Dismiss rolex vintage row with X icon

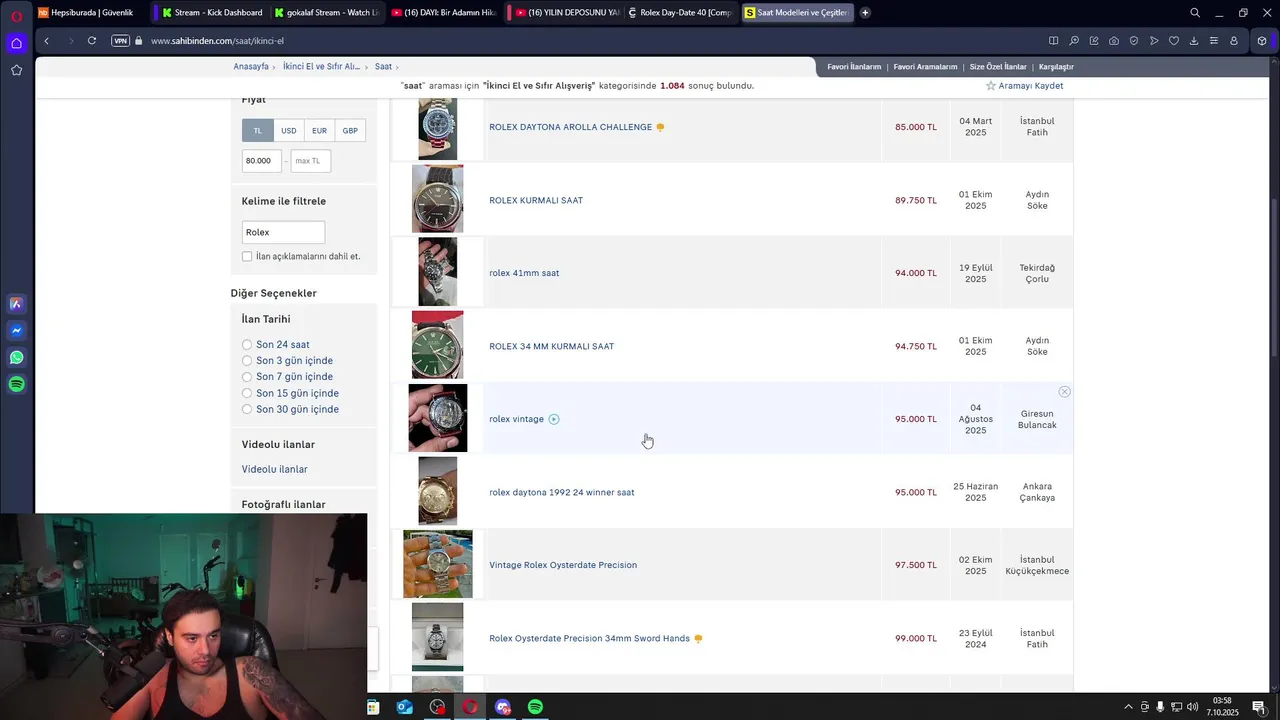click(1064, 392)
